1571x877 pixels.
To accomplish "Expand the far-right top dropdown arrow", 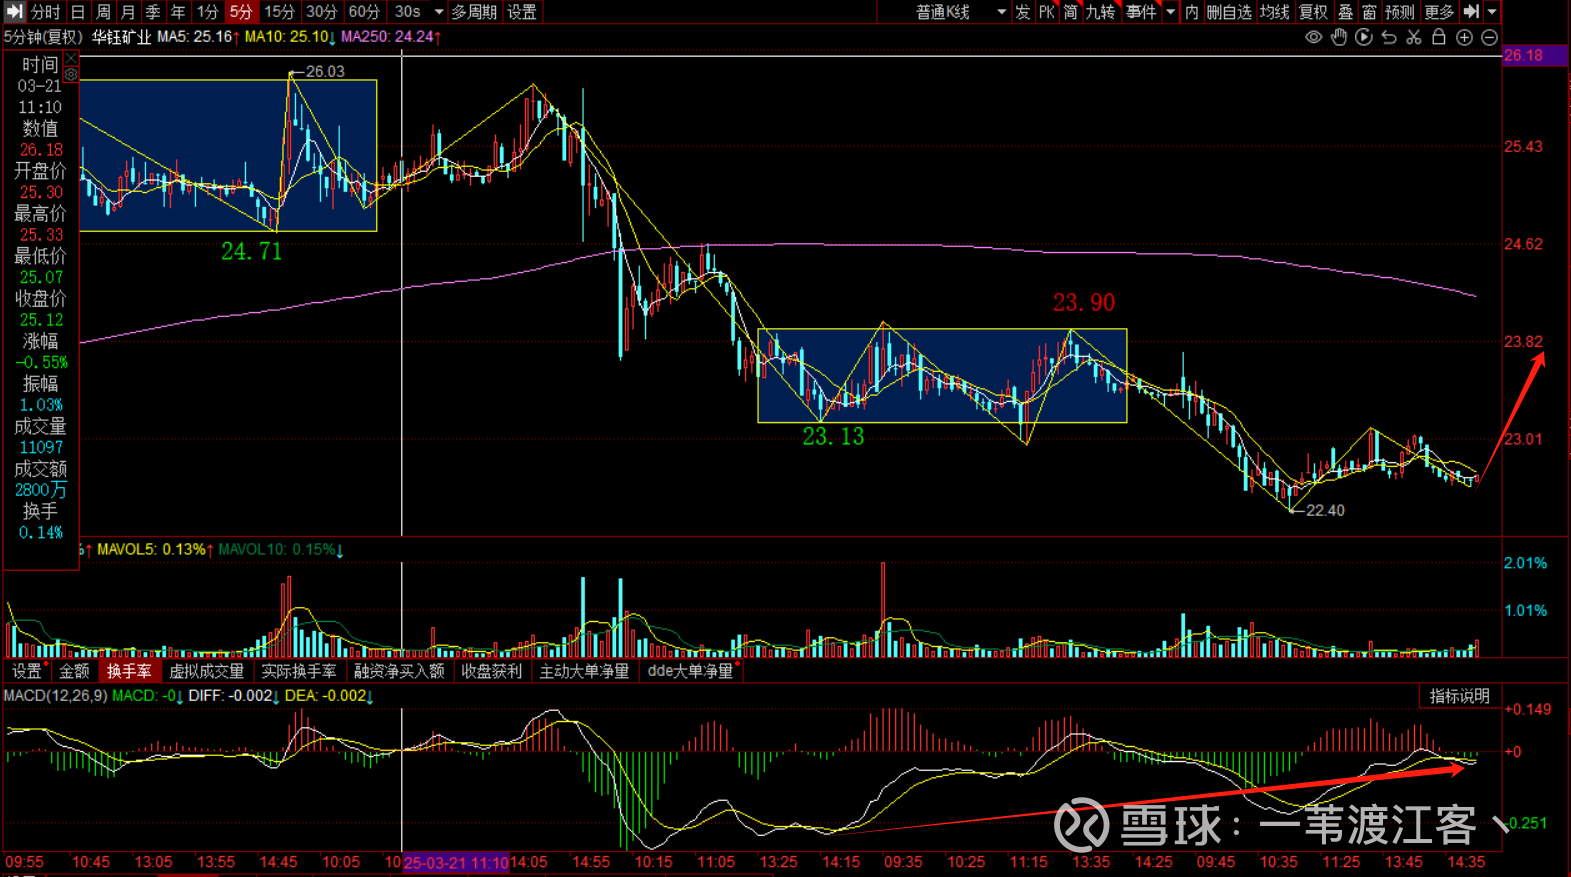I will [x=1492, y=12].
